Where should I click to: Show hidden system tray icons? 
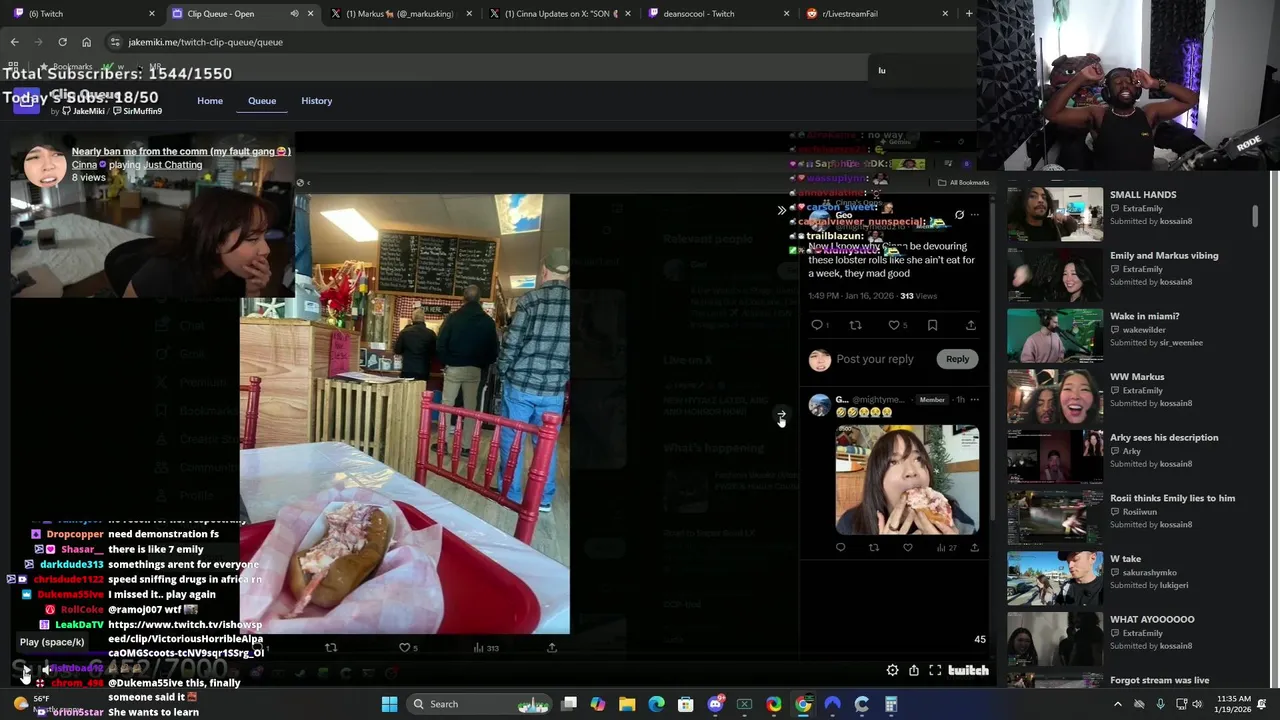coord(1118,704)
